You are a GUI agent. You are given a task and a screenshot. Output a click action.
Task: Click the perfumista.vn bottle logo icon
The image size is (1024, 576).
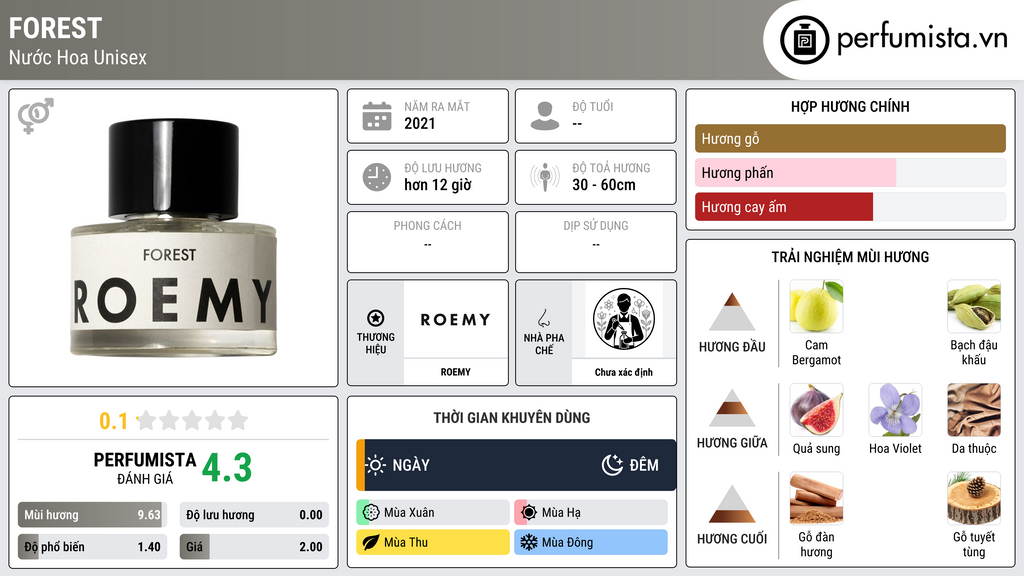[805, 40]
